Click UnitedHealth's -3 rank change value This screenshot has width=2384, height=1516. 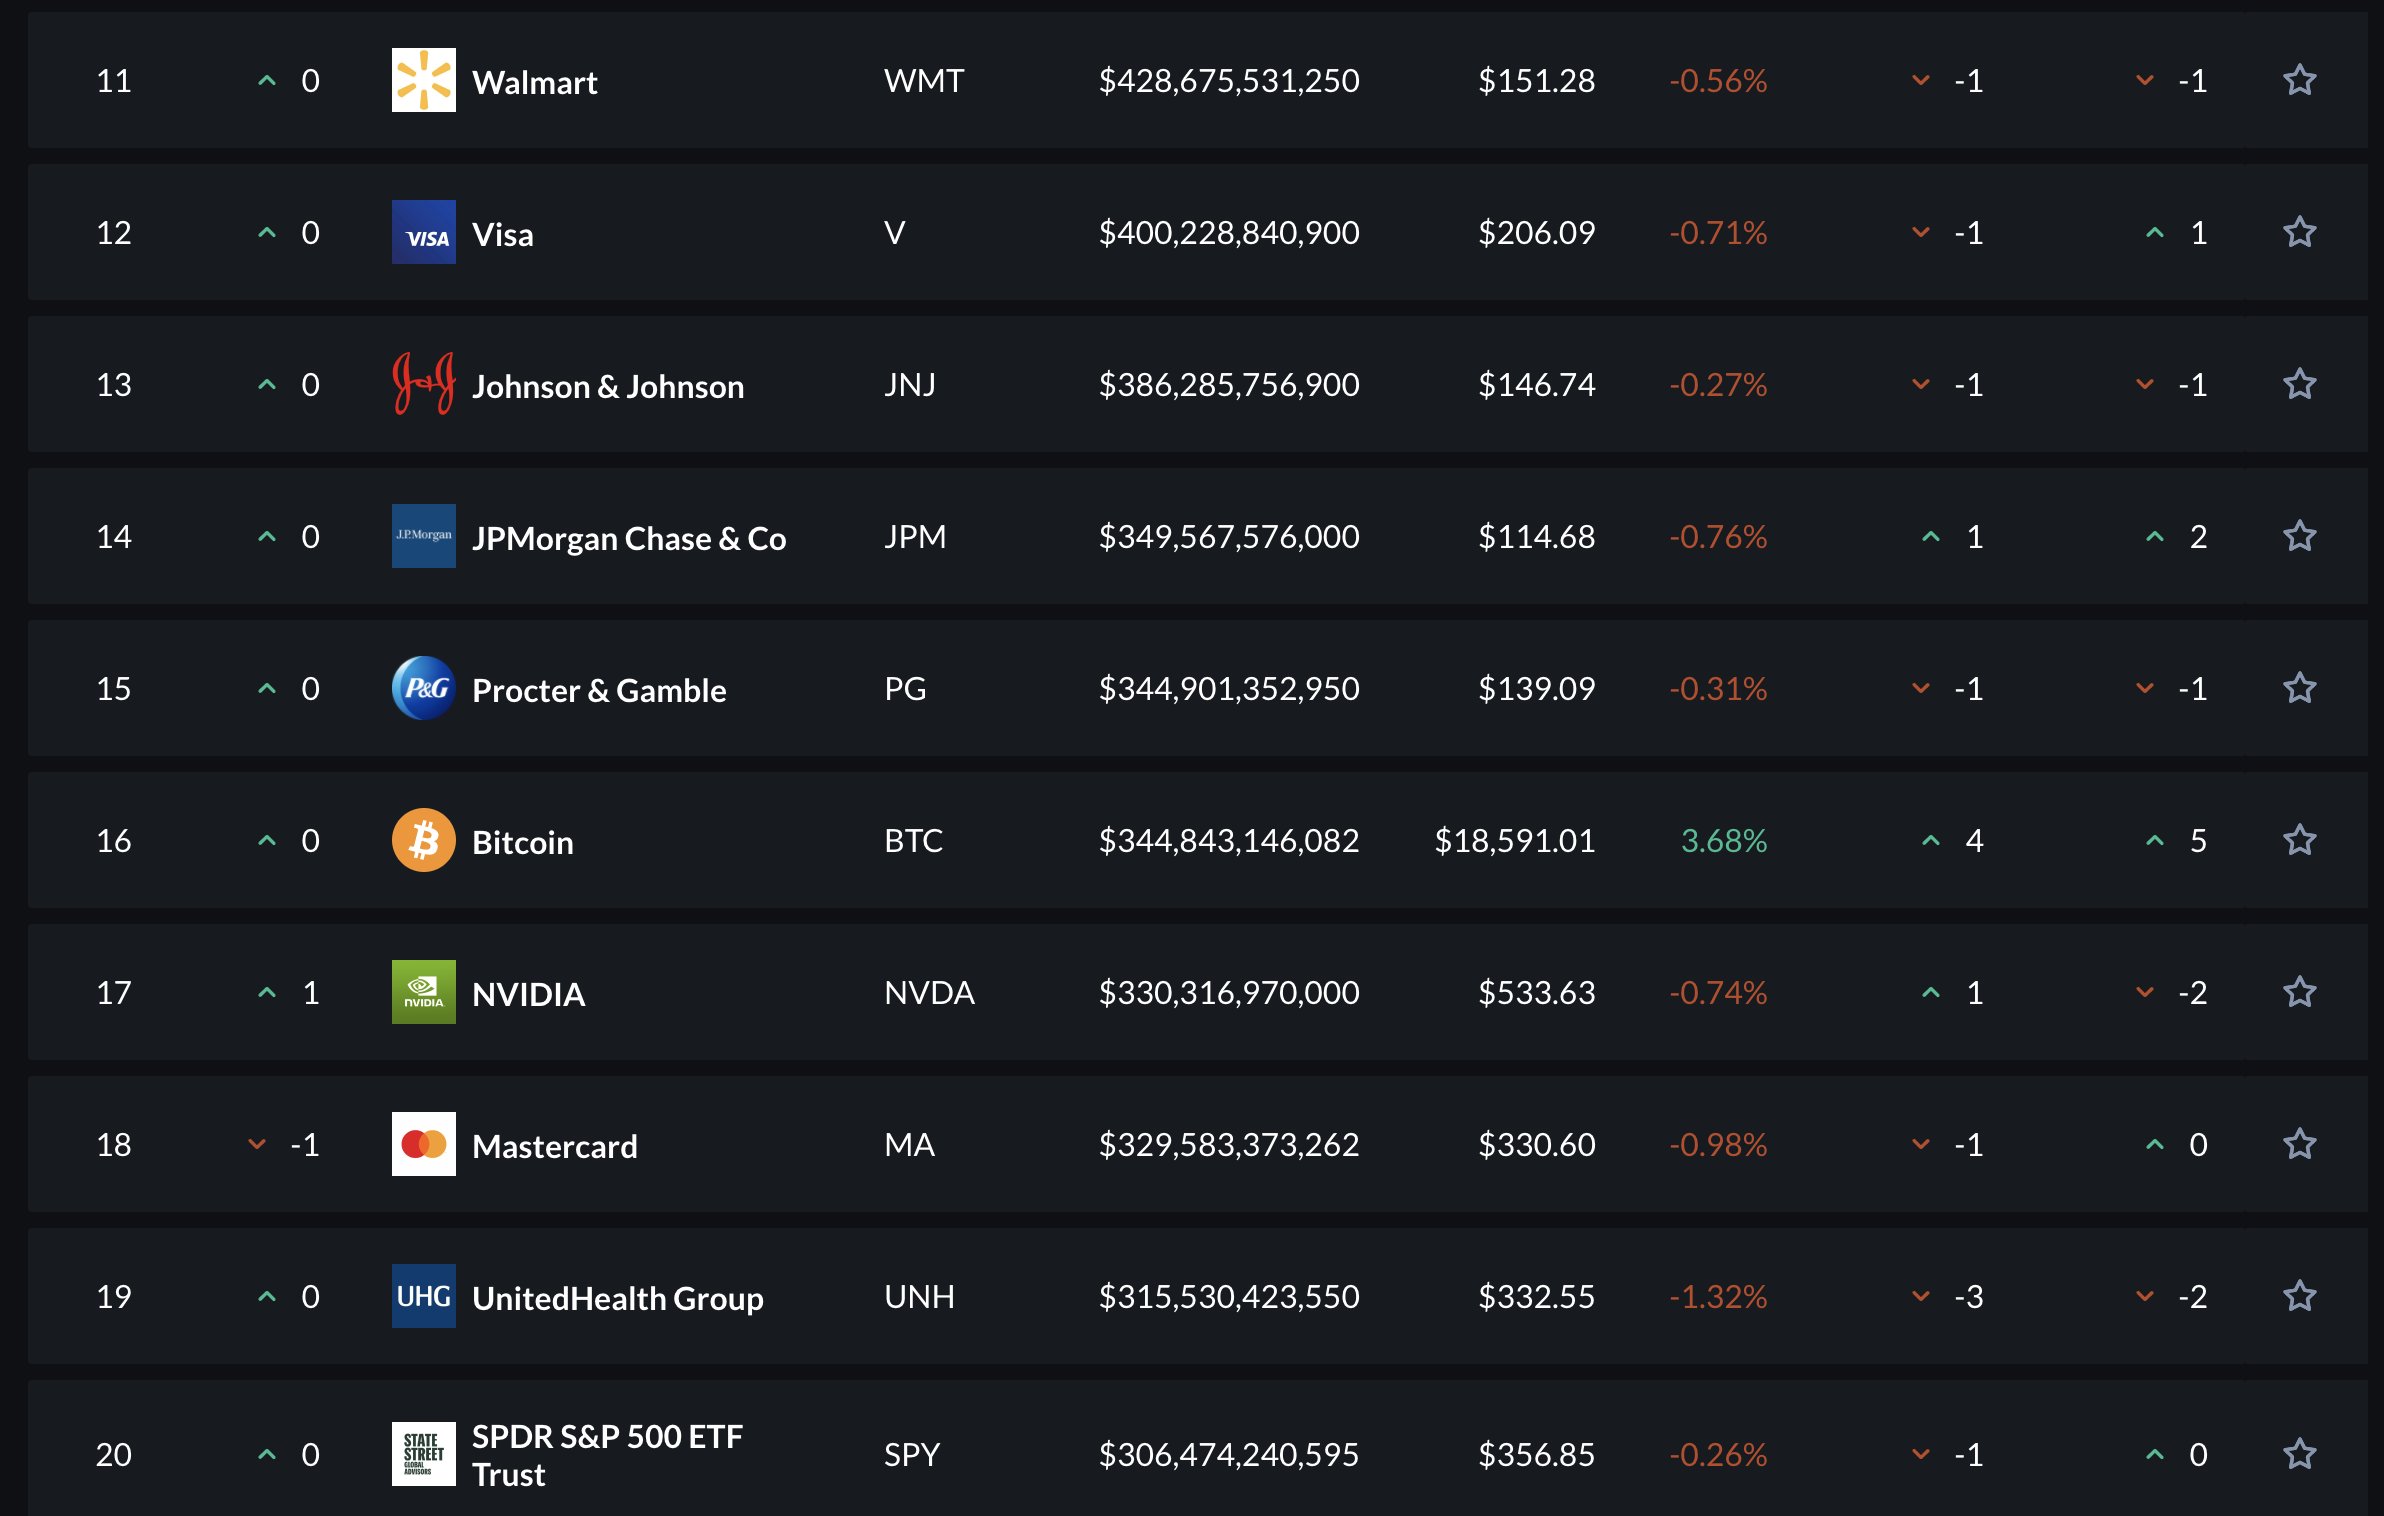1969,1296
